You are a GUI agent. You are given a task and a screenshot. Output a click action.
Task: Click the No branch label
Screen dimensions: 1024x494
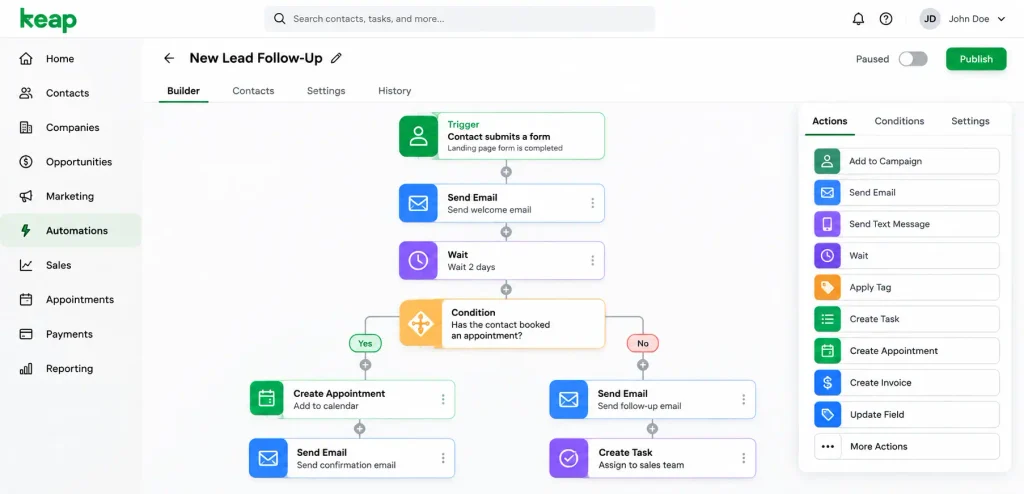click(x=643, y=343)
